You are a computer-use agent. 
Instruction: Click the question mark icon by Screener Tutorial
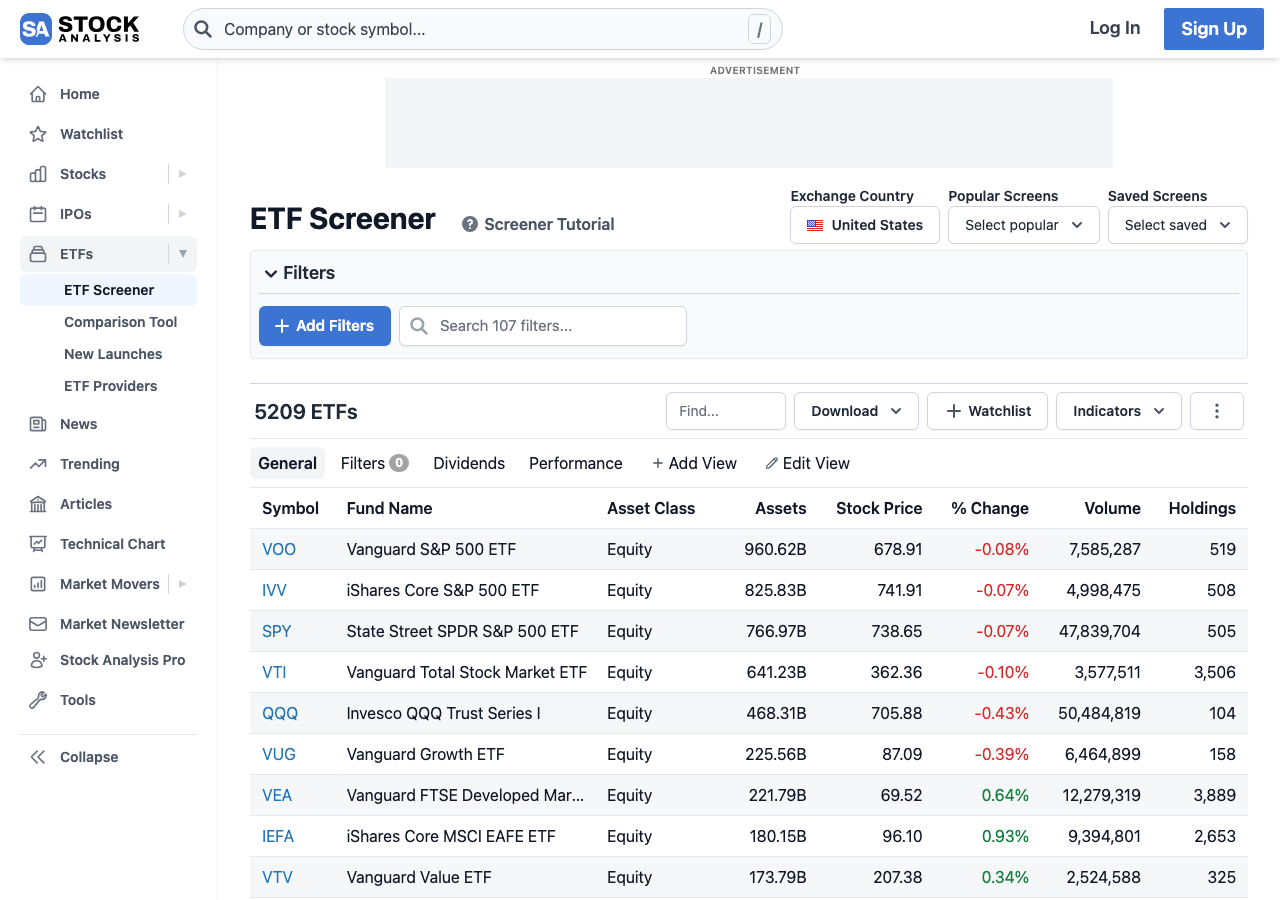(x=470, y=224)
